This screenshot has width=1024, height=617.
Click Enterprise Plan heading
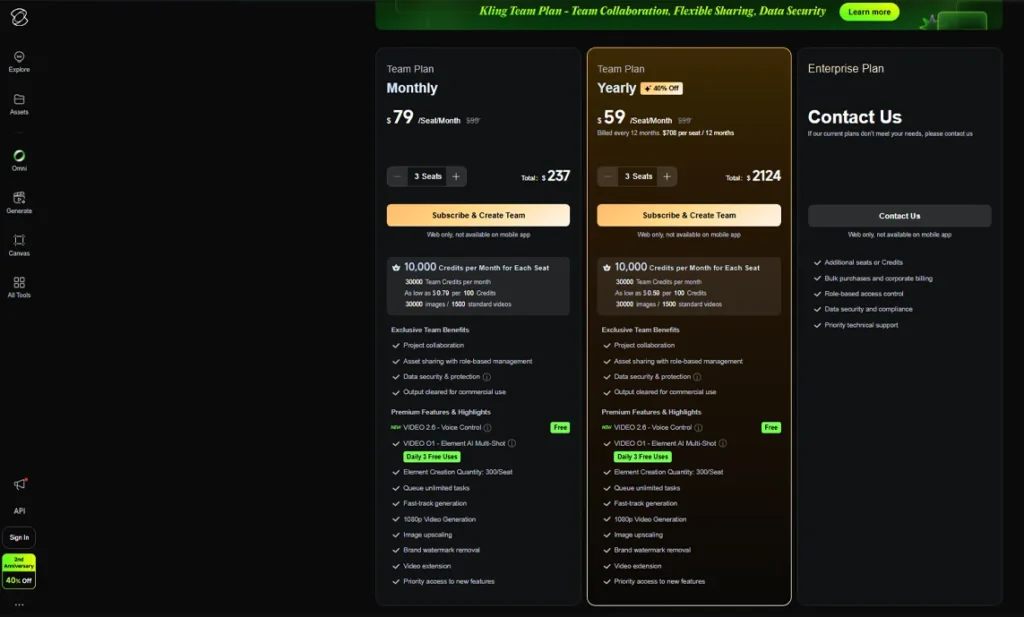point(846,69)
